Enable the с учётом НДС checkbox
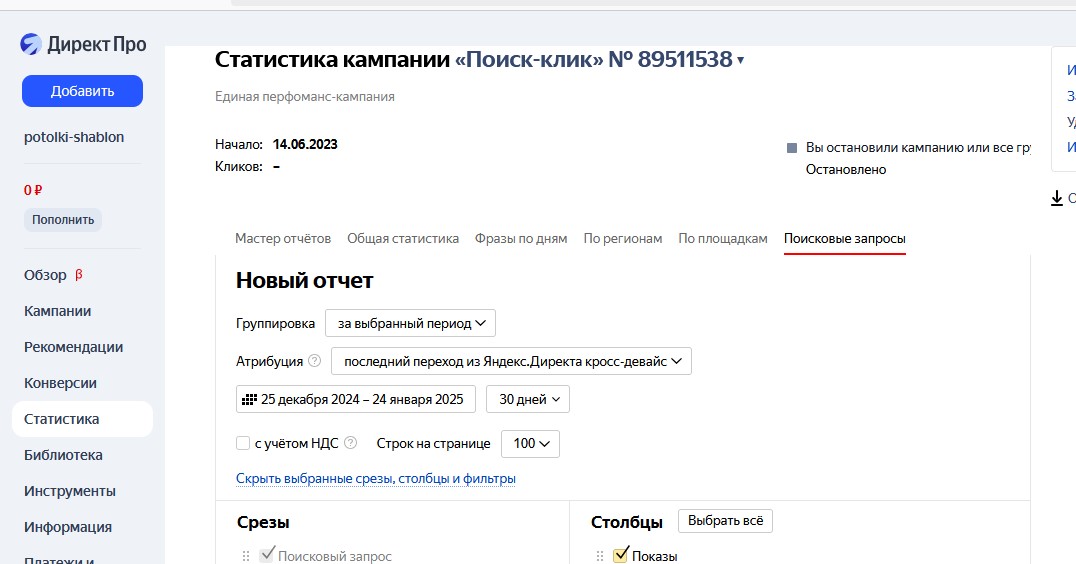Screen dimensions: 1076x564 (x=243, y=443)
